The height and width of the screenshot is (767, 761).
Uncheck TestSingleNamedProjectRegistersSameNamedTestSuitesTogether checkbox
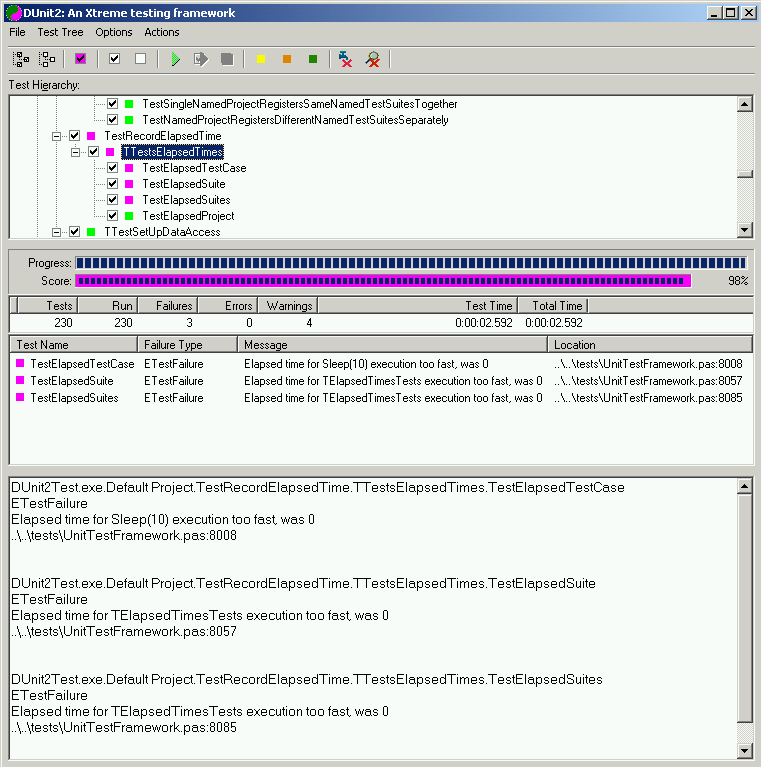[x=112, y=104]
